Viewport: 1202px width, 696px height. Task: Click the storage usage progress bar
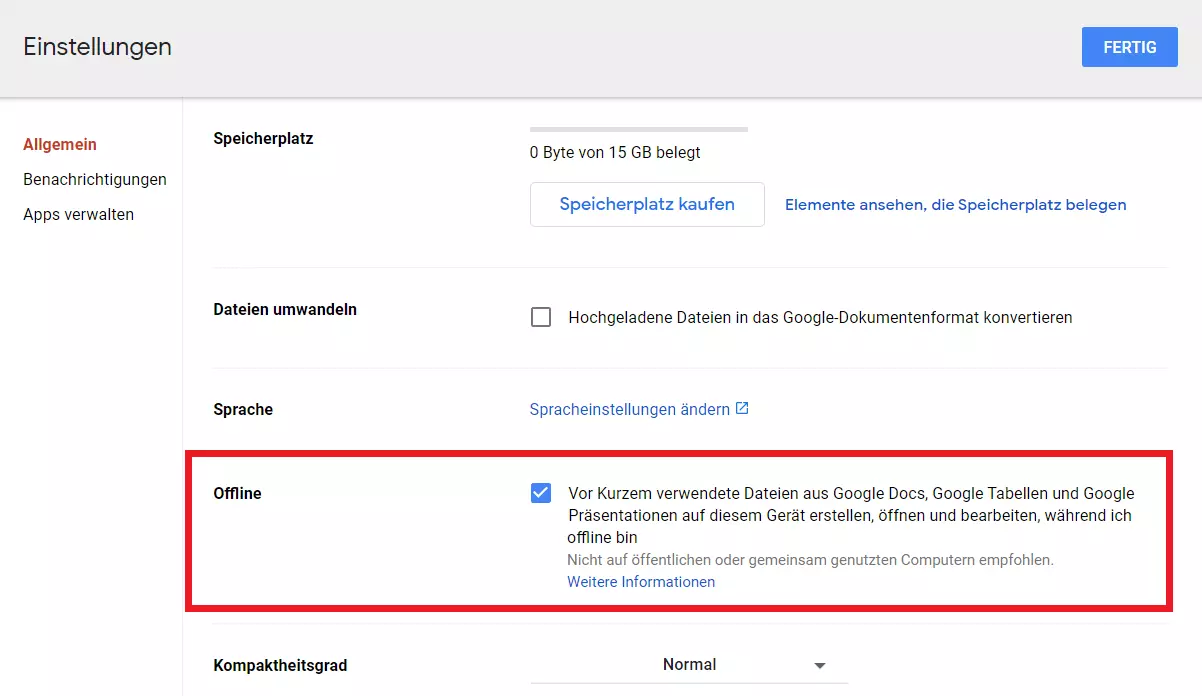coord(639,129)
